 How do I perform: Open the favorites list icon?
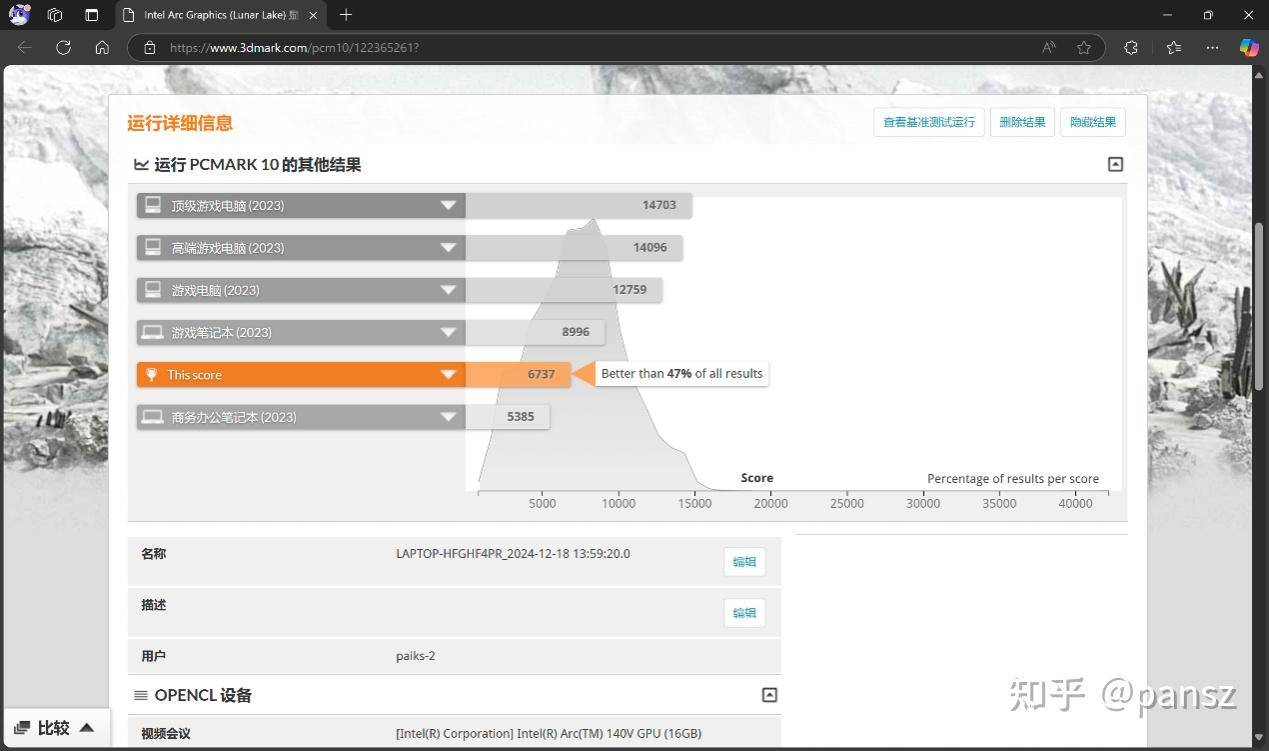(1174, 47)
